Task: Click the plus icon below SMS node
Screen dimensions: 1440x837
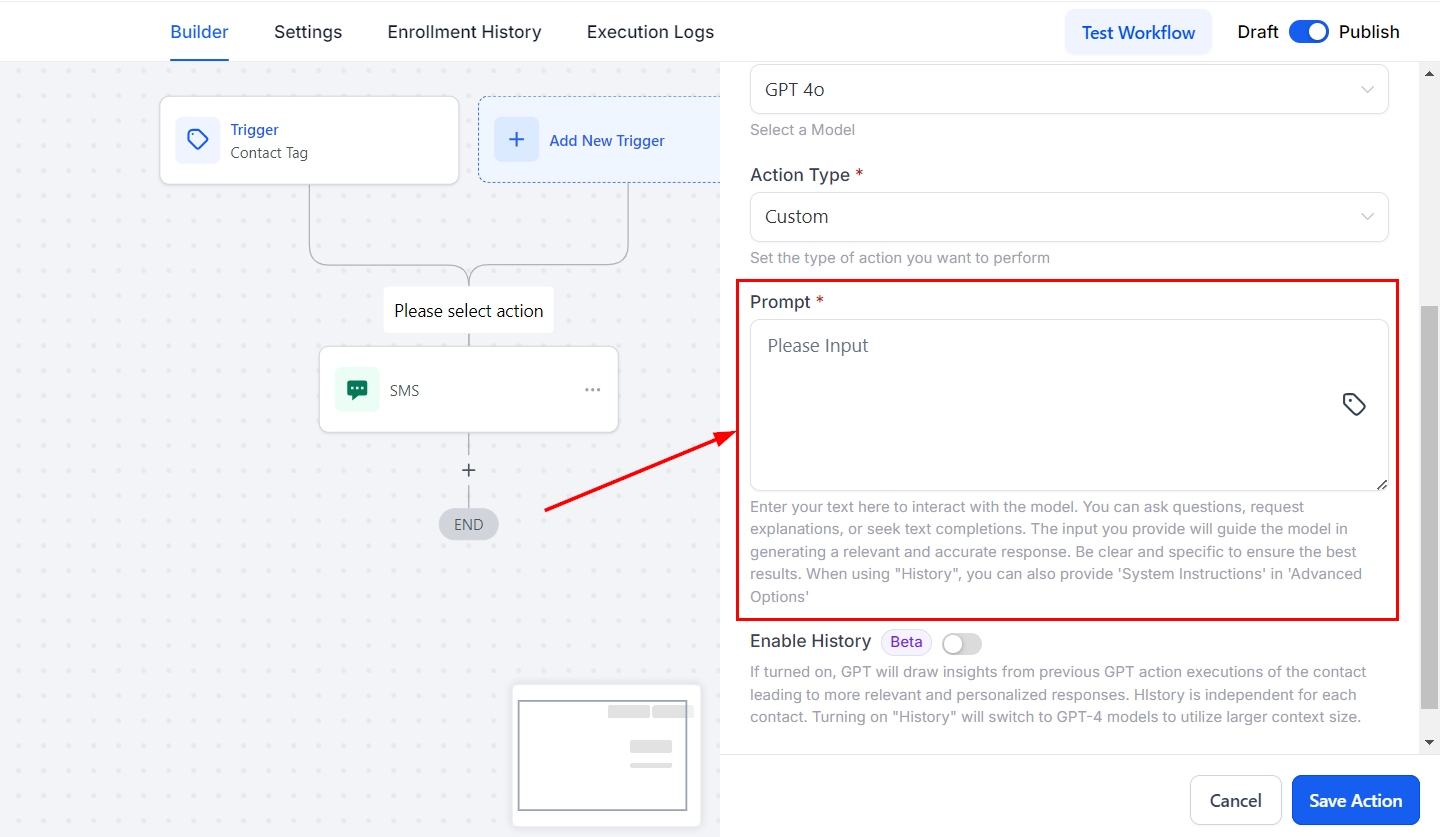Action: coord(468,470)
